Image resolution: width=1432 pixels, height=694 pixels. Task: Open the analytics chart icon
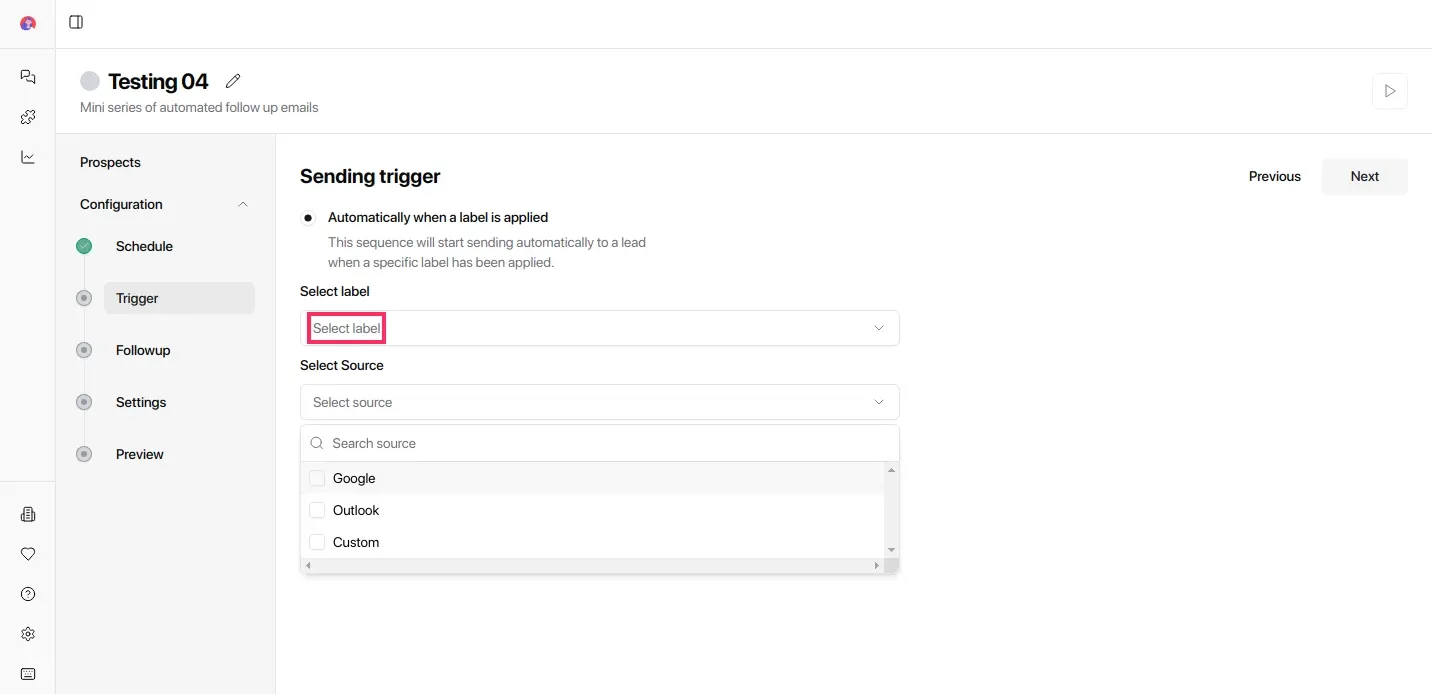coord(28,157)
